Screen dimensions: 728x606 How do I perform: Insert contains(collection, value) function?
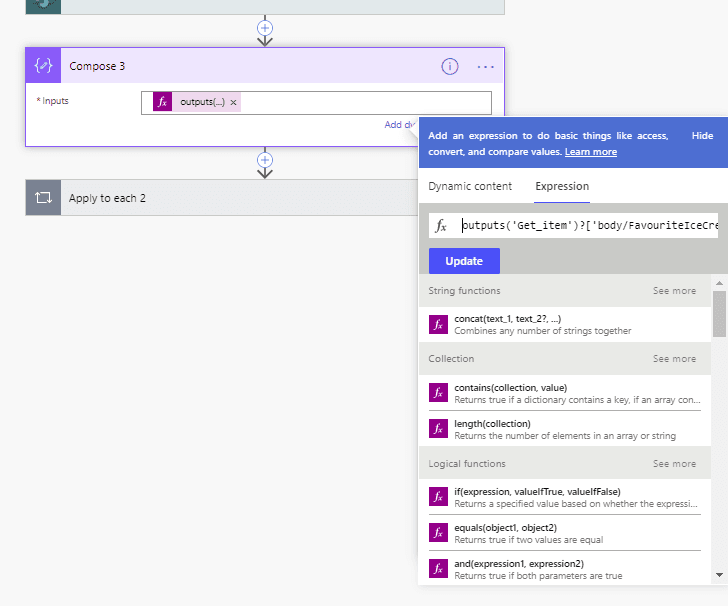pos(565,393)
